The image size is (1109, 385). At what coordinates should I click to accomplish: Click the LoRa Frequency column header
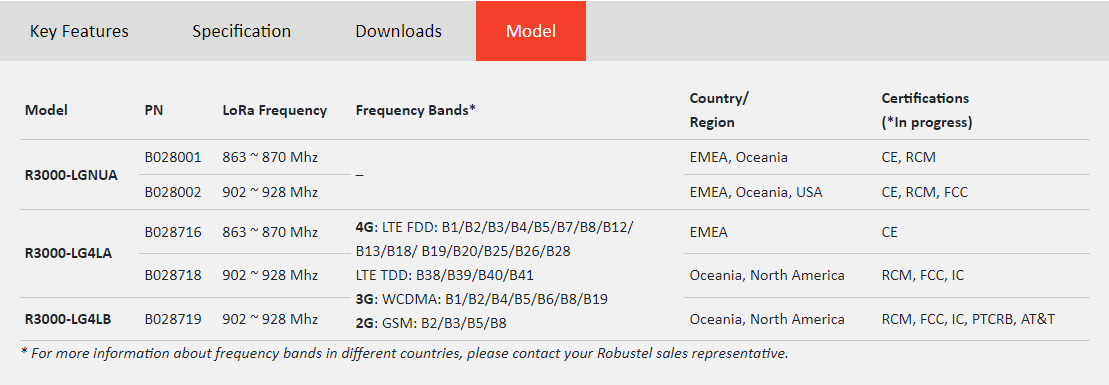coord(275,110)
